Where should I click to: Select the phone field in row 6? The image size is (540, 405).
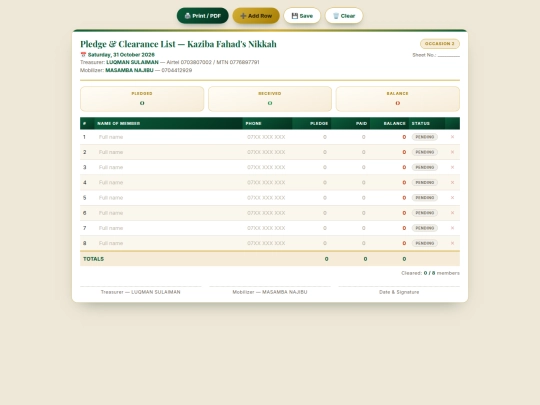click(268, 213)
